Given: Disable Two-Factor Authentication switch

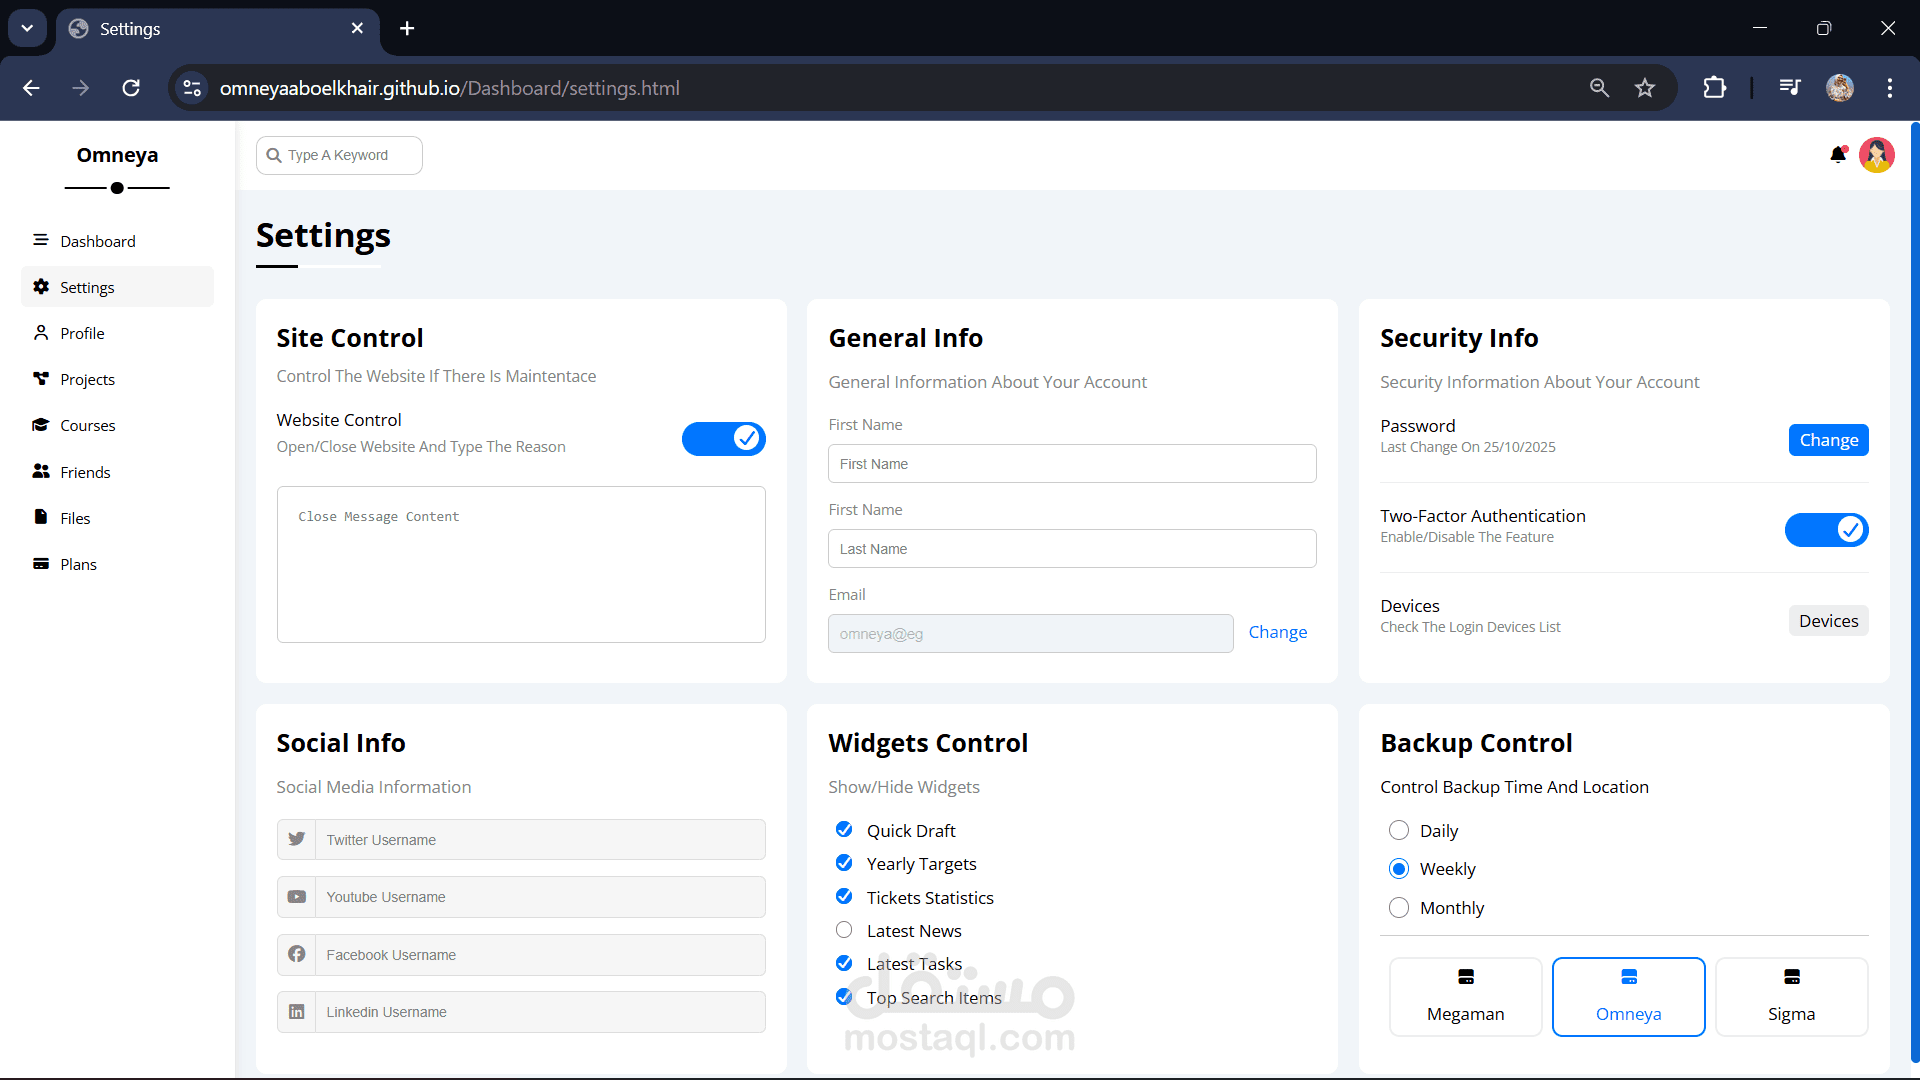Looking at the screenshot, I should (x=1826, y=529).
